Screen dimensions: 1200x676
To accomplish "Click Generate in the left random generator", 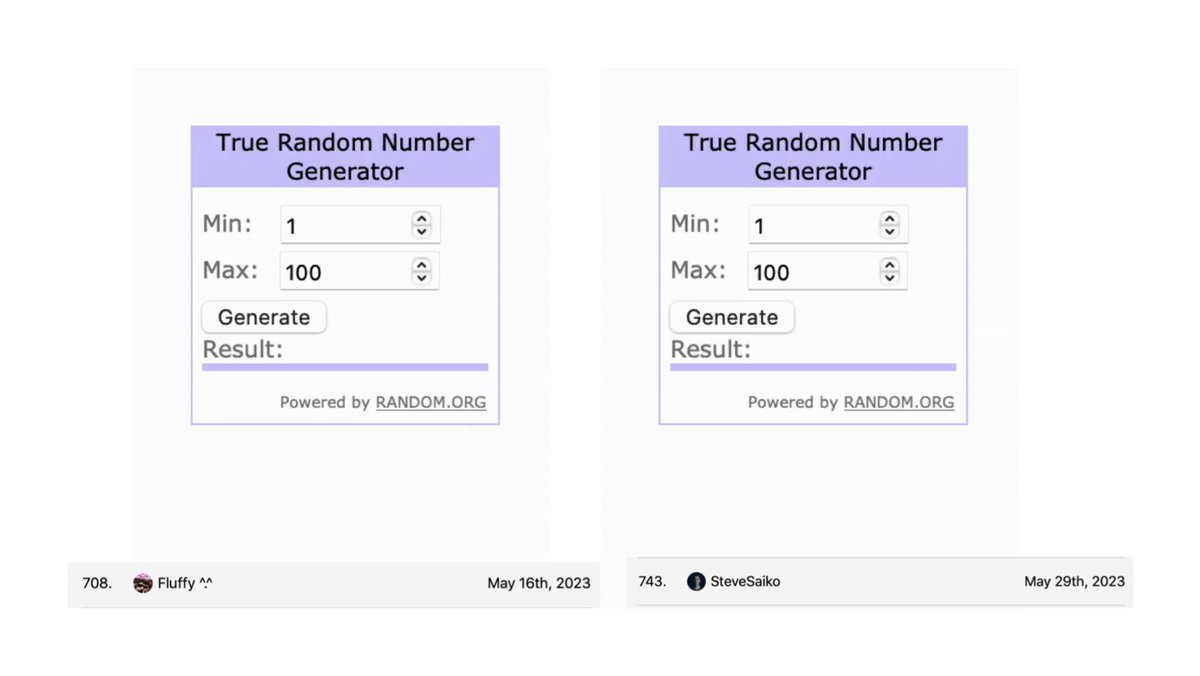I will tap(264, 317).
